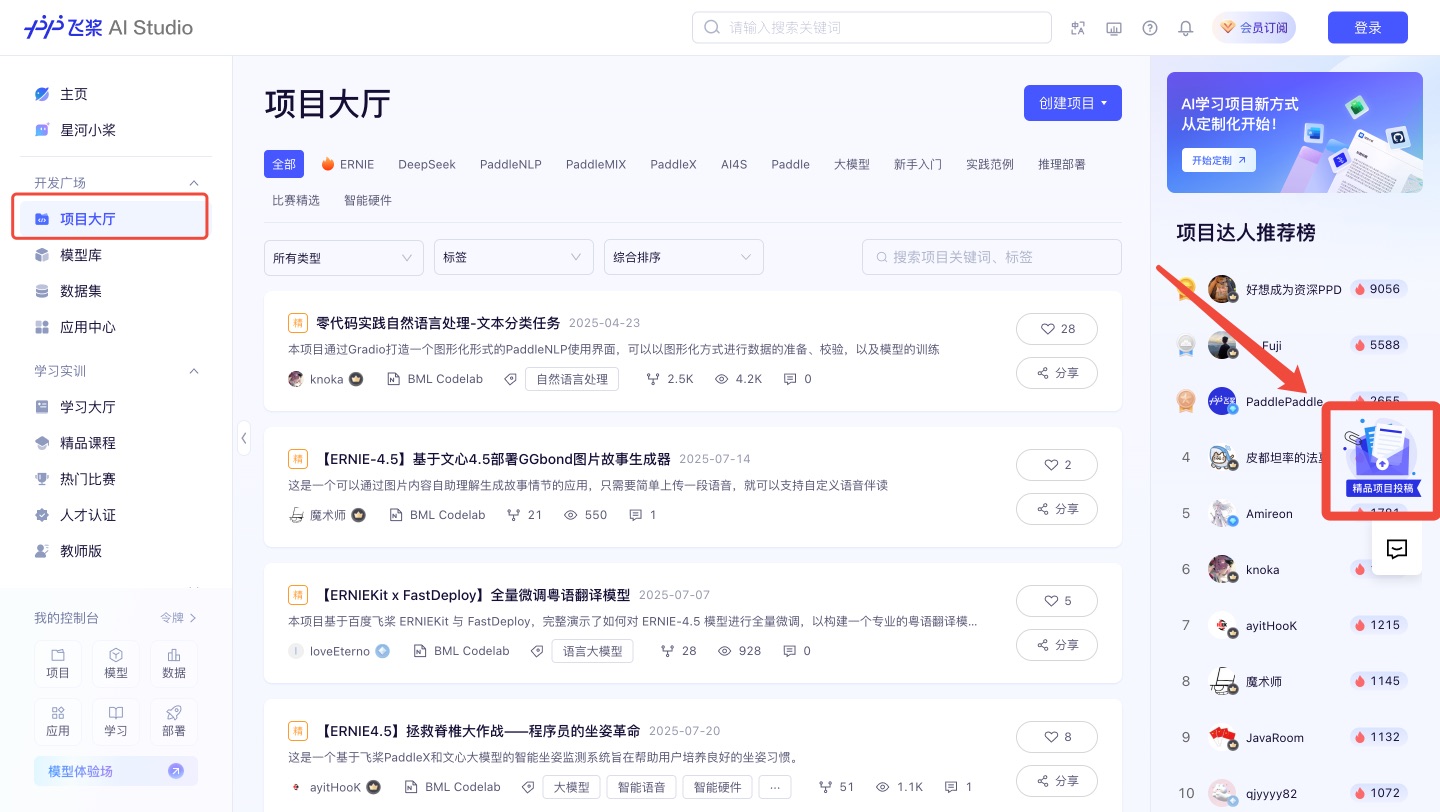Open 模型体验场 arrow button

tap(176, 771)
